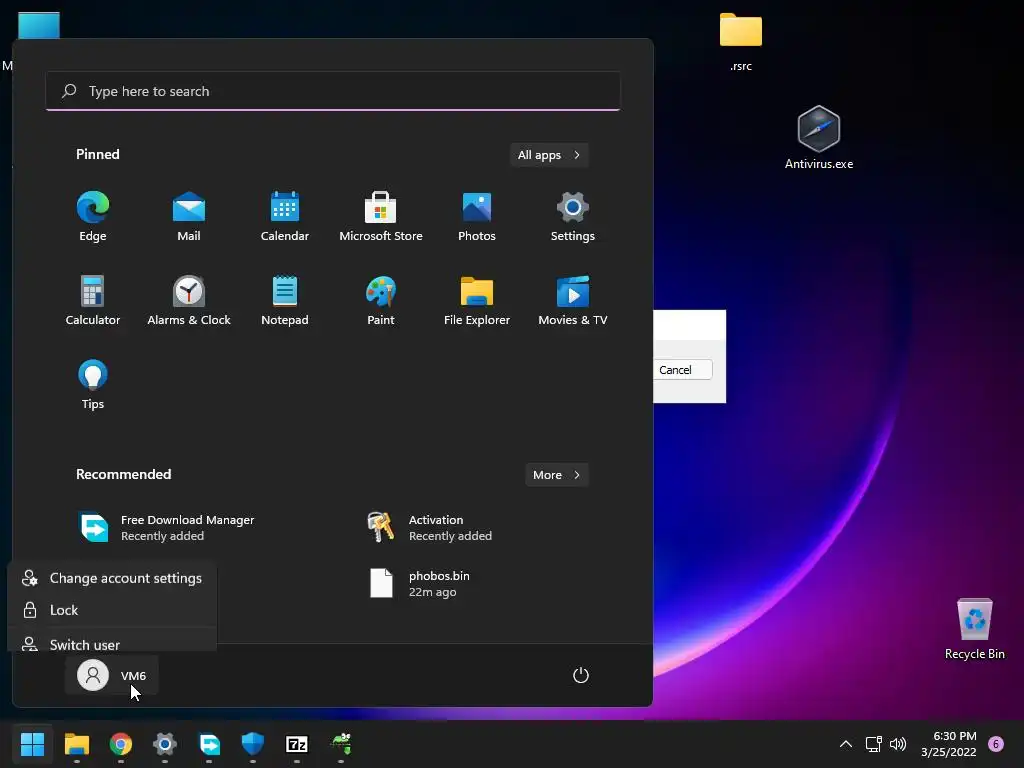The image size is (1024, 768).
Task: Click the Start menu power button
Action: coord(581,675)
